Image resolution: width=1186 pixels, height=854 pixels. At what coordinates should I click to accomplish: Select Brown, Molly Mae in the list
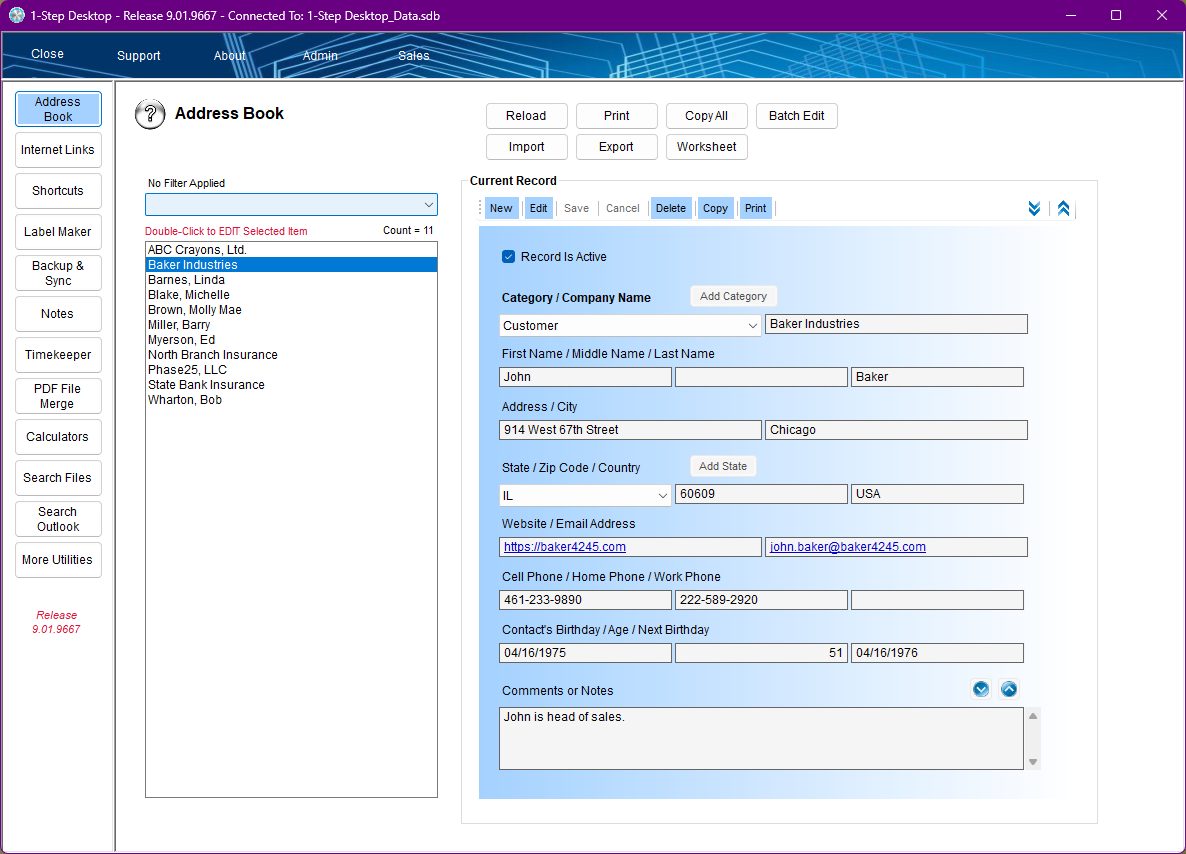[x=291, y=310]
